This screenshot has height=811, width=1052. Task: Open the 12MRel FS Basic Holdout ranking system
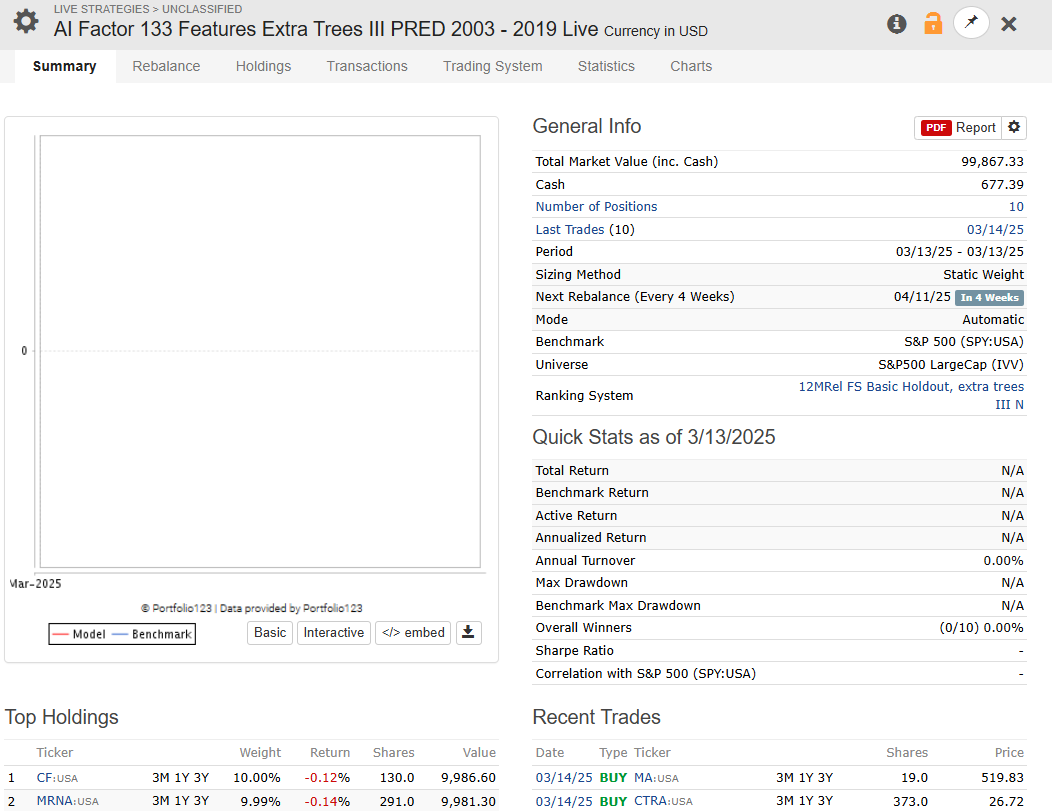(x=911, y=395)
